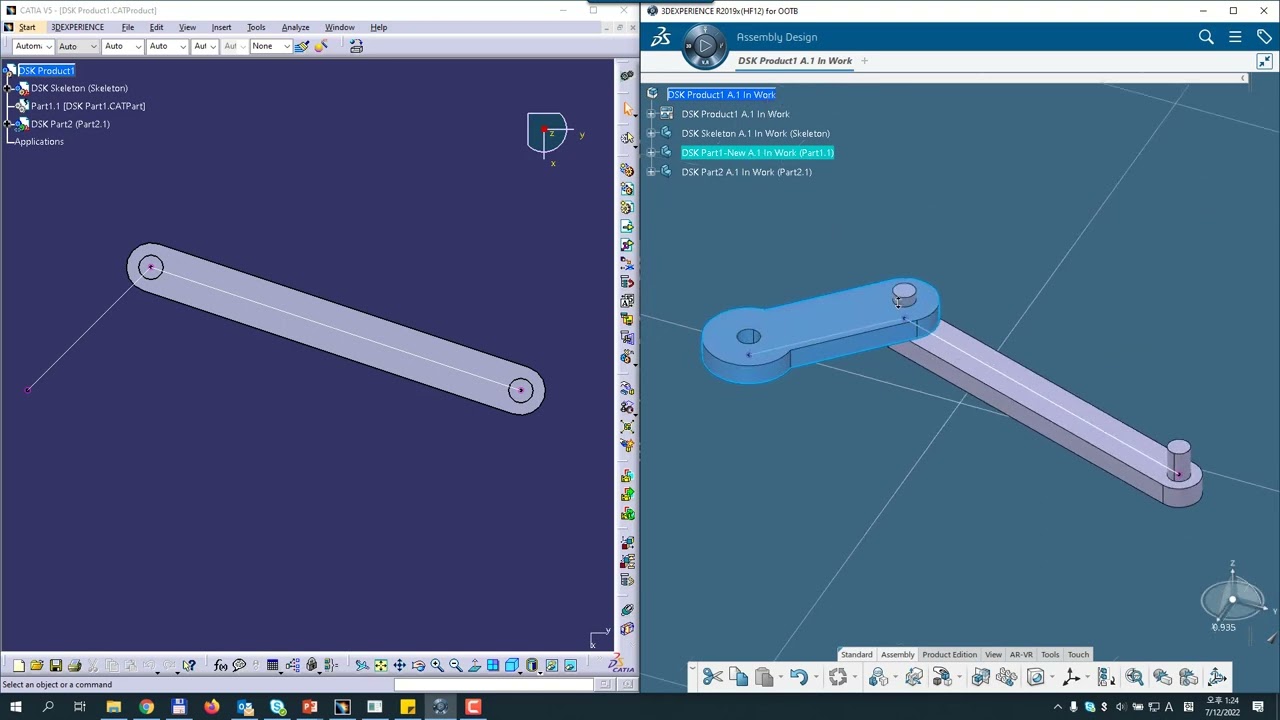This screenshot has width=1280, height=720.
Task: Save with the floppy disk icon in CATIA
Action: [x=56, y=665]
